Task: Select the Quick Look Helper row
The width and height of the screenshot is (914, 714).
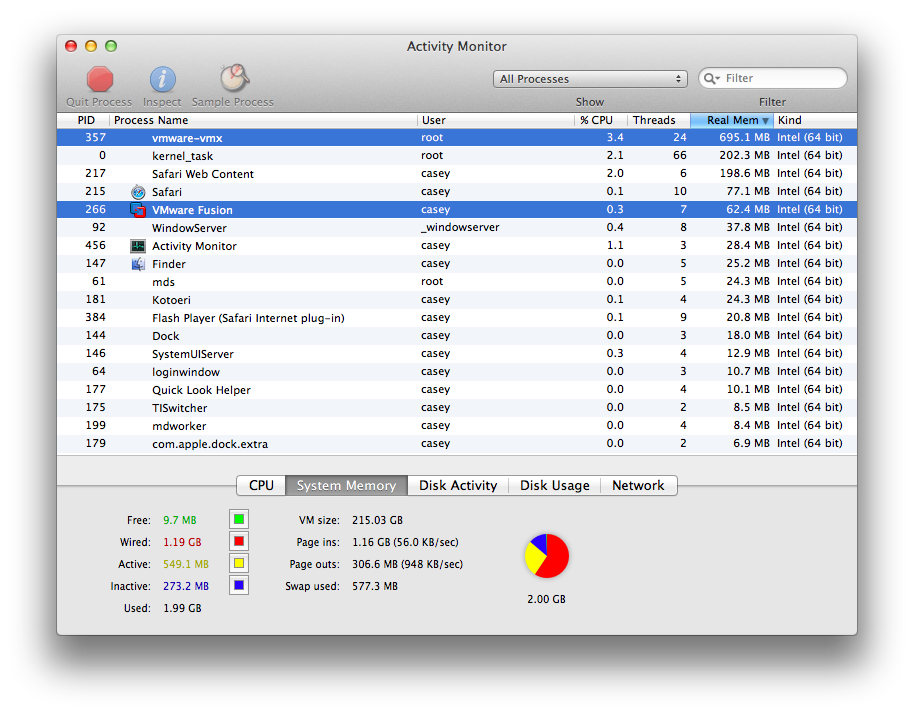Action: [x=457, y=389]
